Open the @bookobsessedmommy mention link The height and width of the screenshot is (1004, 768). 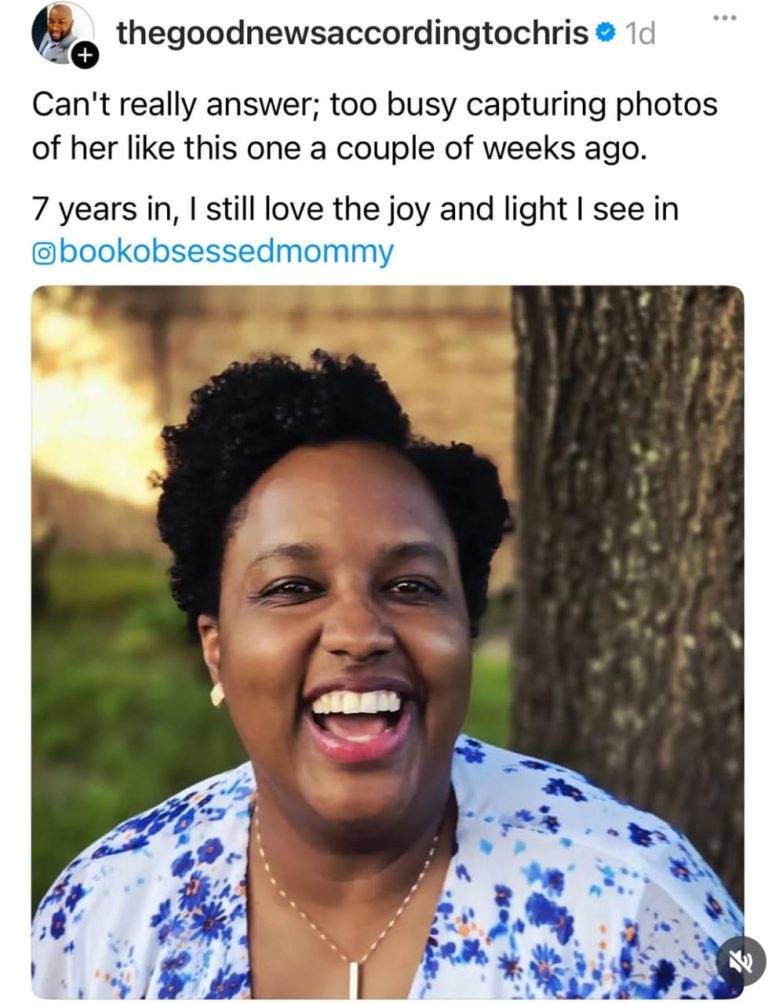pos(212,252)
